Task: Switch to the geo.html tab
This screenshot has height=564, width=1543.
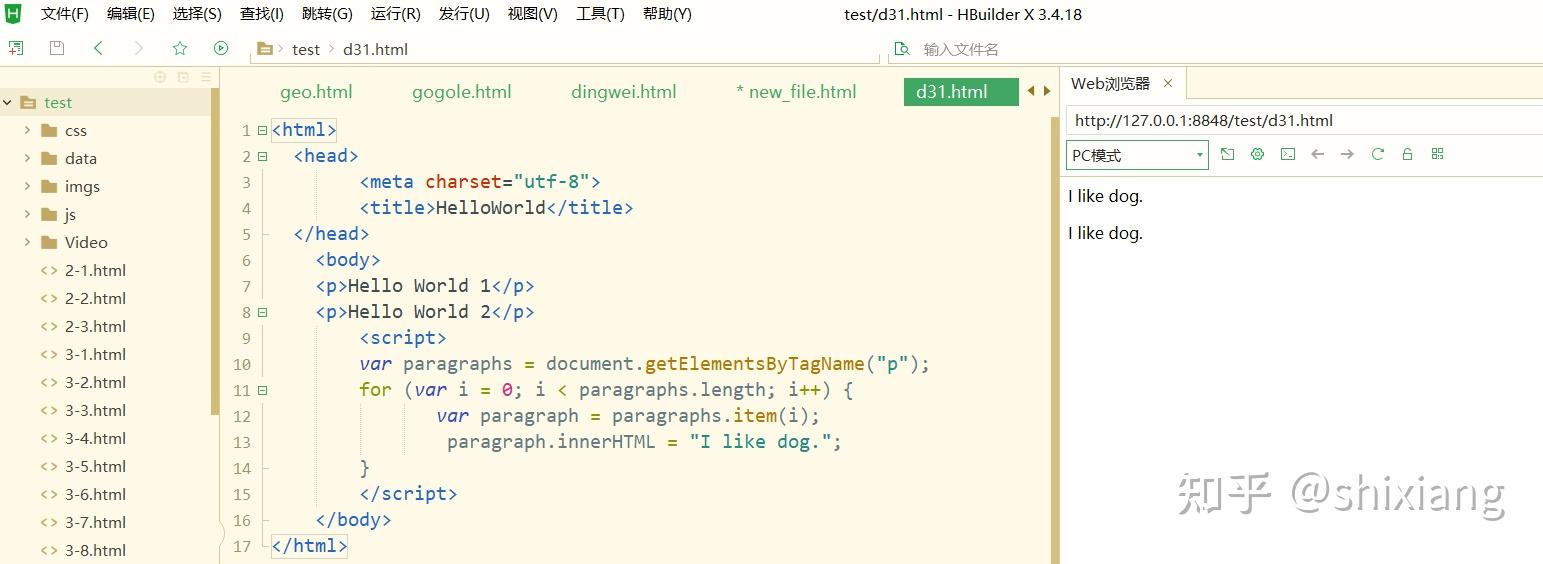Action: [x=316, y=91]
